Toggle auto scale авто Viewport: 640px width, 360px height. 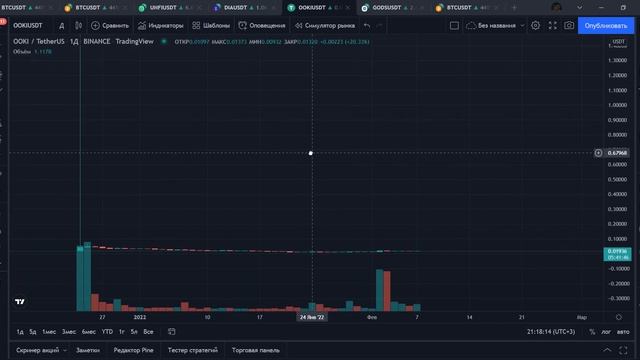coord(623,332)
